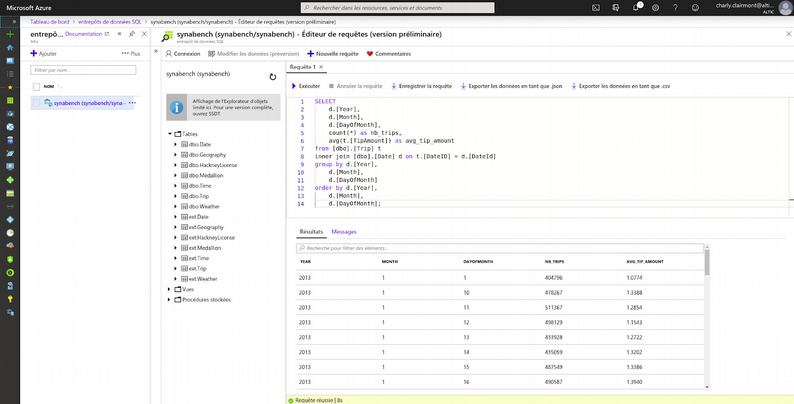Select the dbo.Medallion table

(206, 175)
